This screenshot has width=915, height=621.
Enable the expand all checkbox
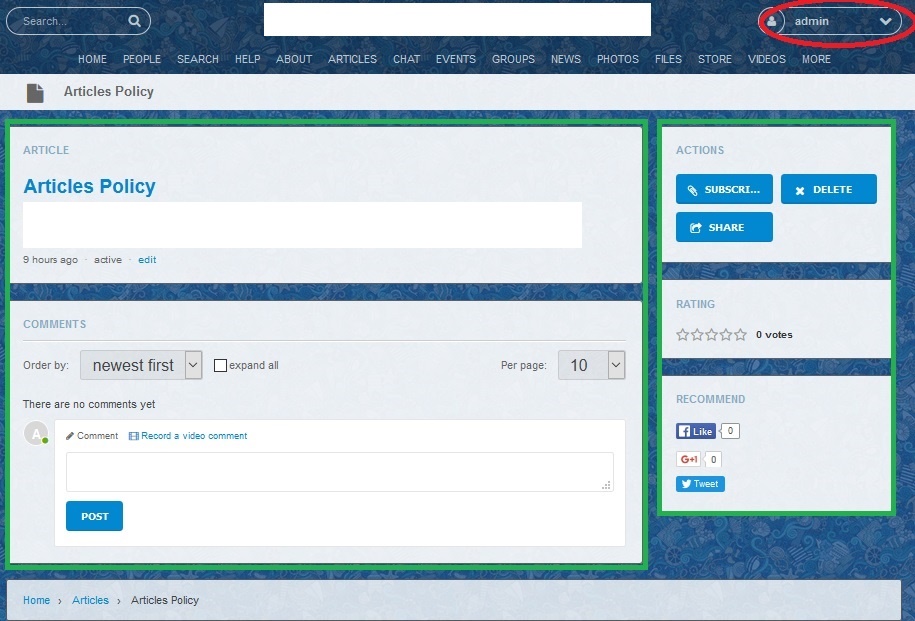point(221,366)
